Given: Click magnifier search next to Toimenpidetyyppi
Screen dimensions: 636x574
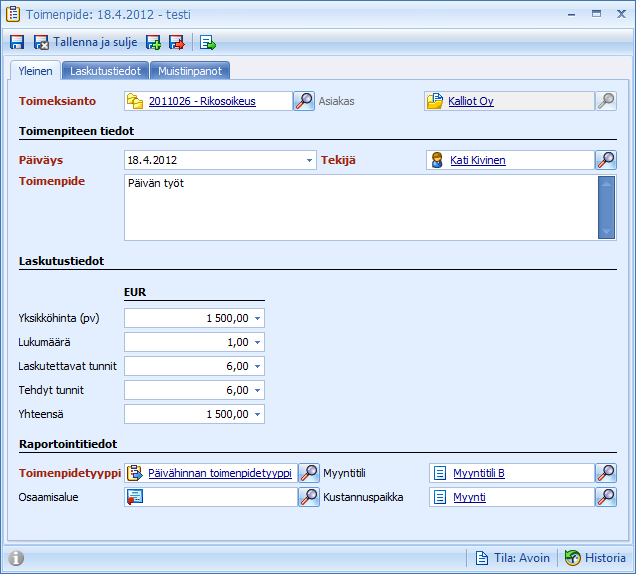Looking at the screenshot, I should coord(309,473).
